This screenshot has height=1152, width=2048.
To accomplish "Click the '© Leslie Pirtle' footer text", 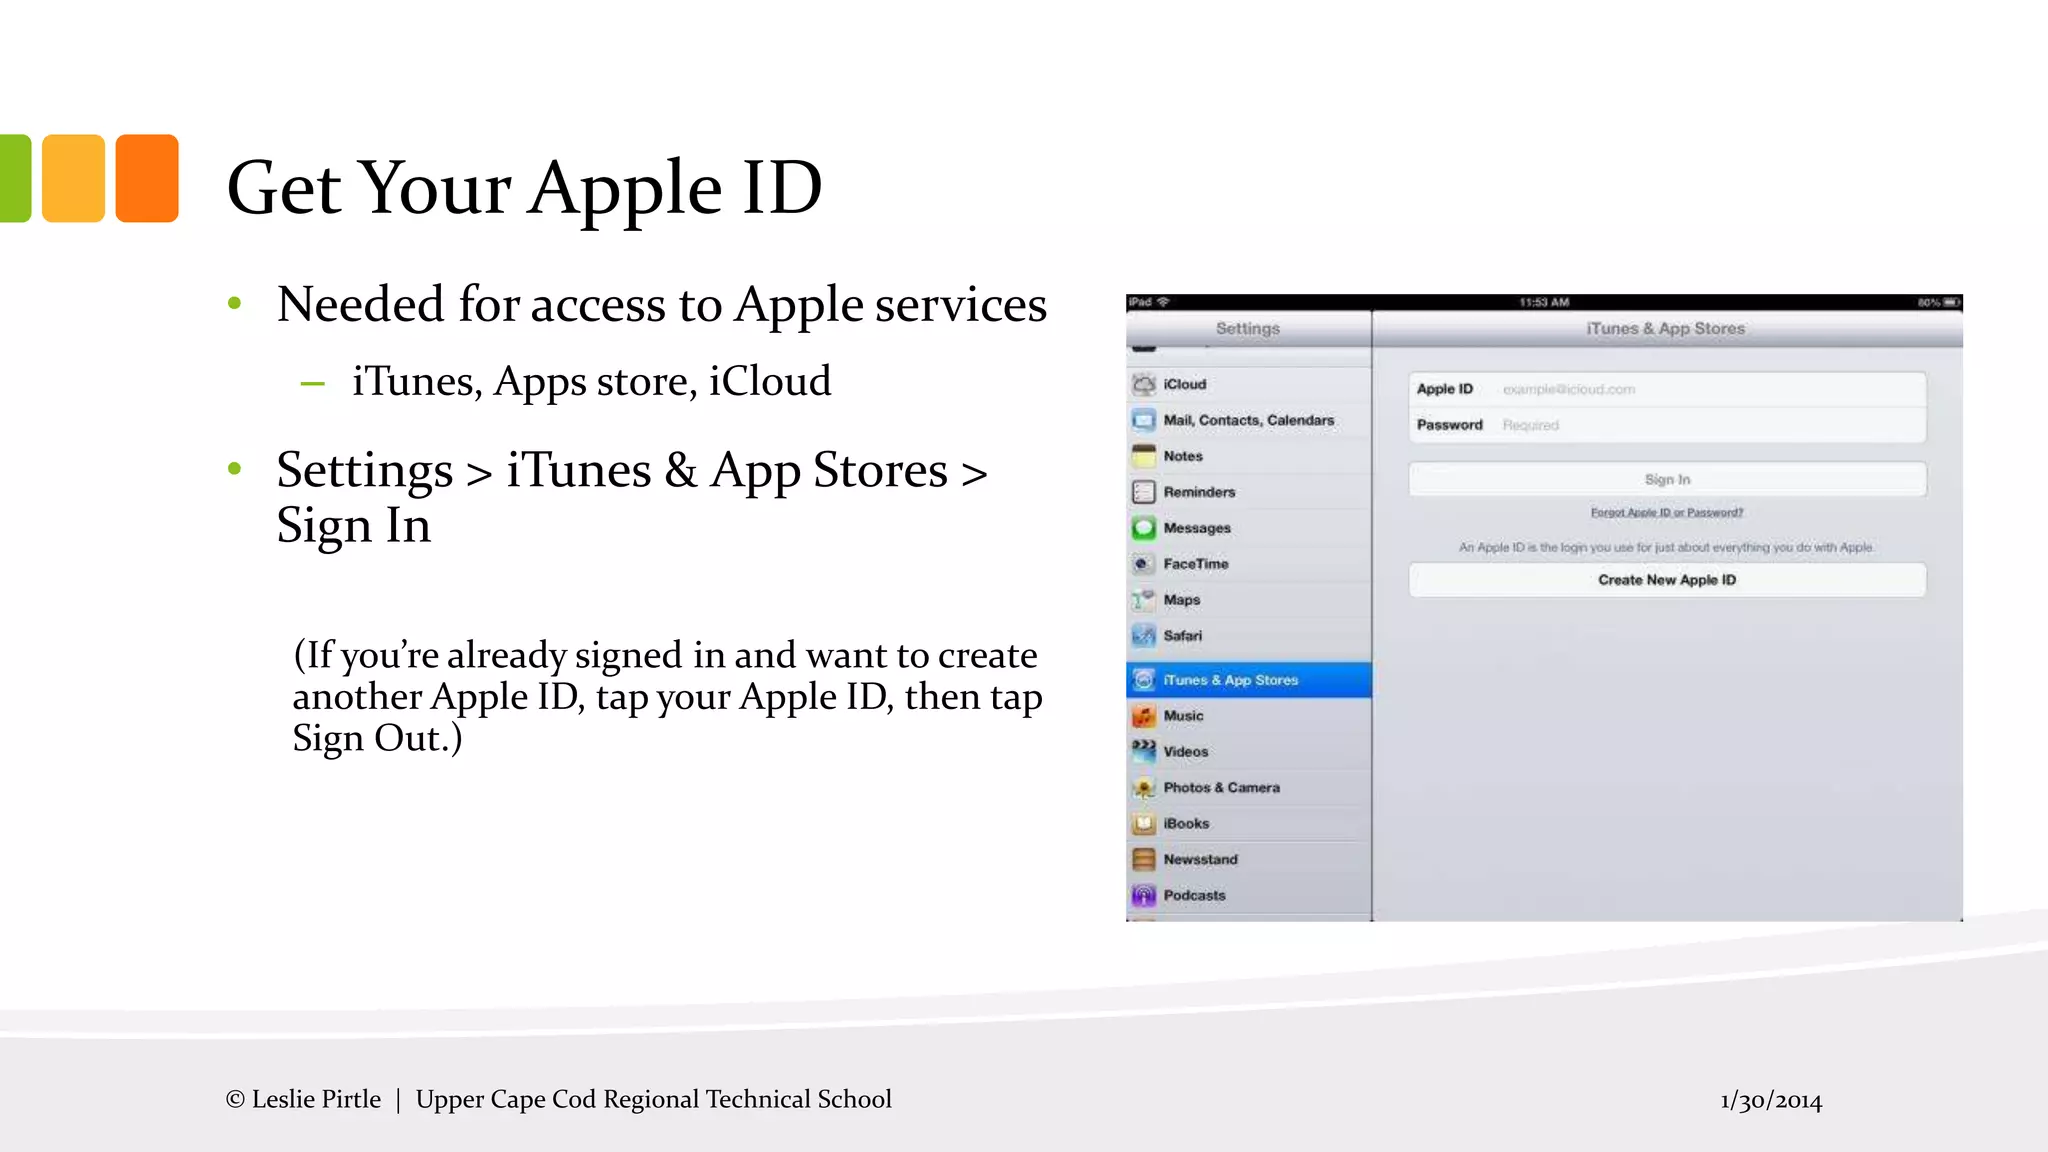I will [303, 1099].
